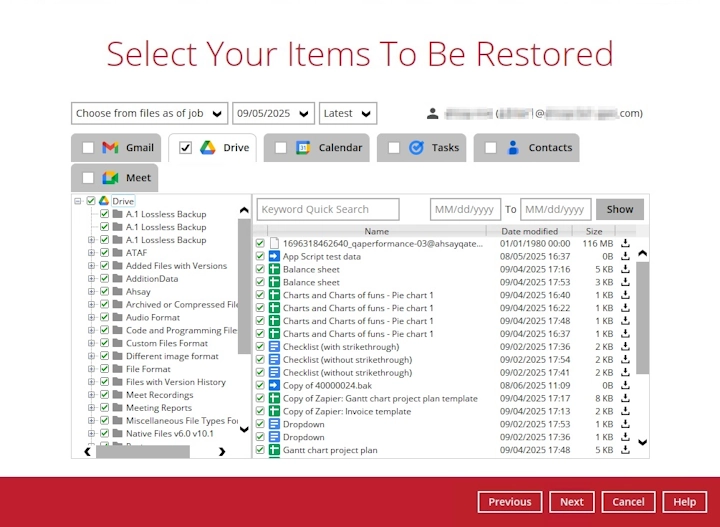Click the Google Sheets icon beside Copy of Zapier: Invoice template
The width and height of the screenshot is (720, 527).
coord(275,411)
